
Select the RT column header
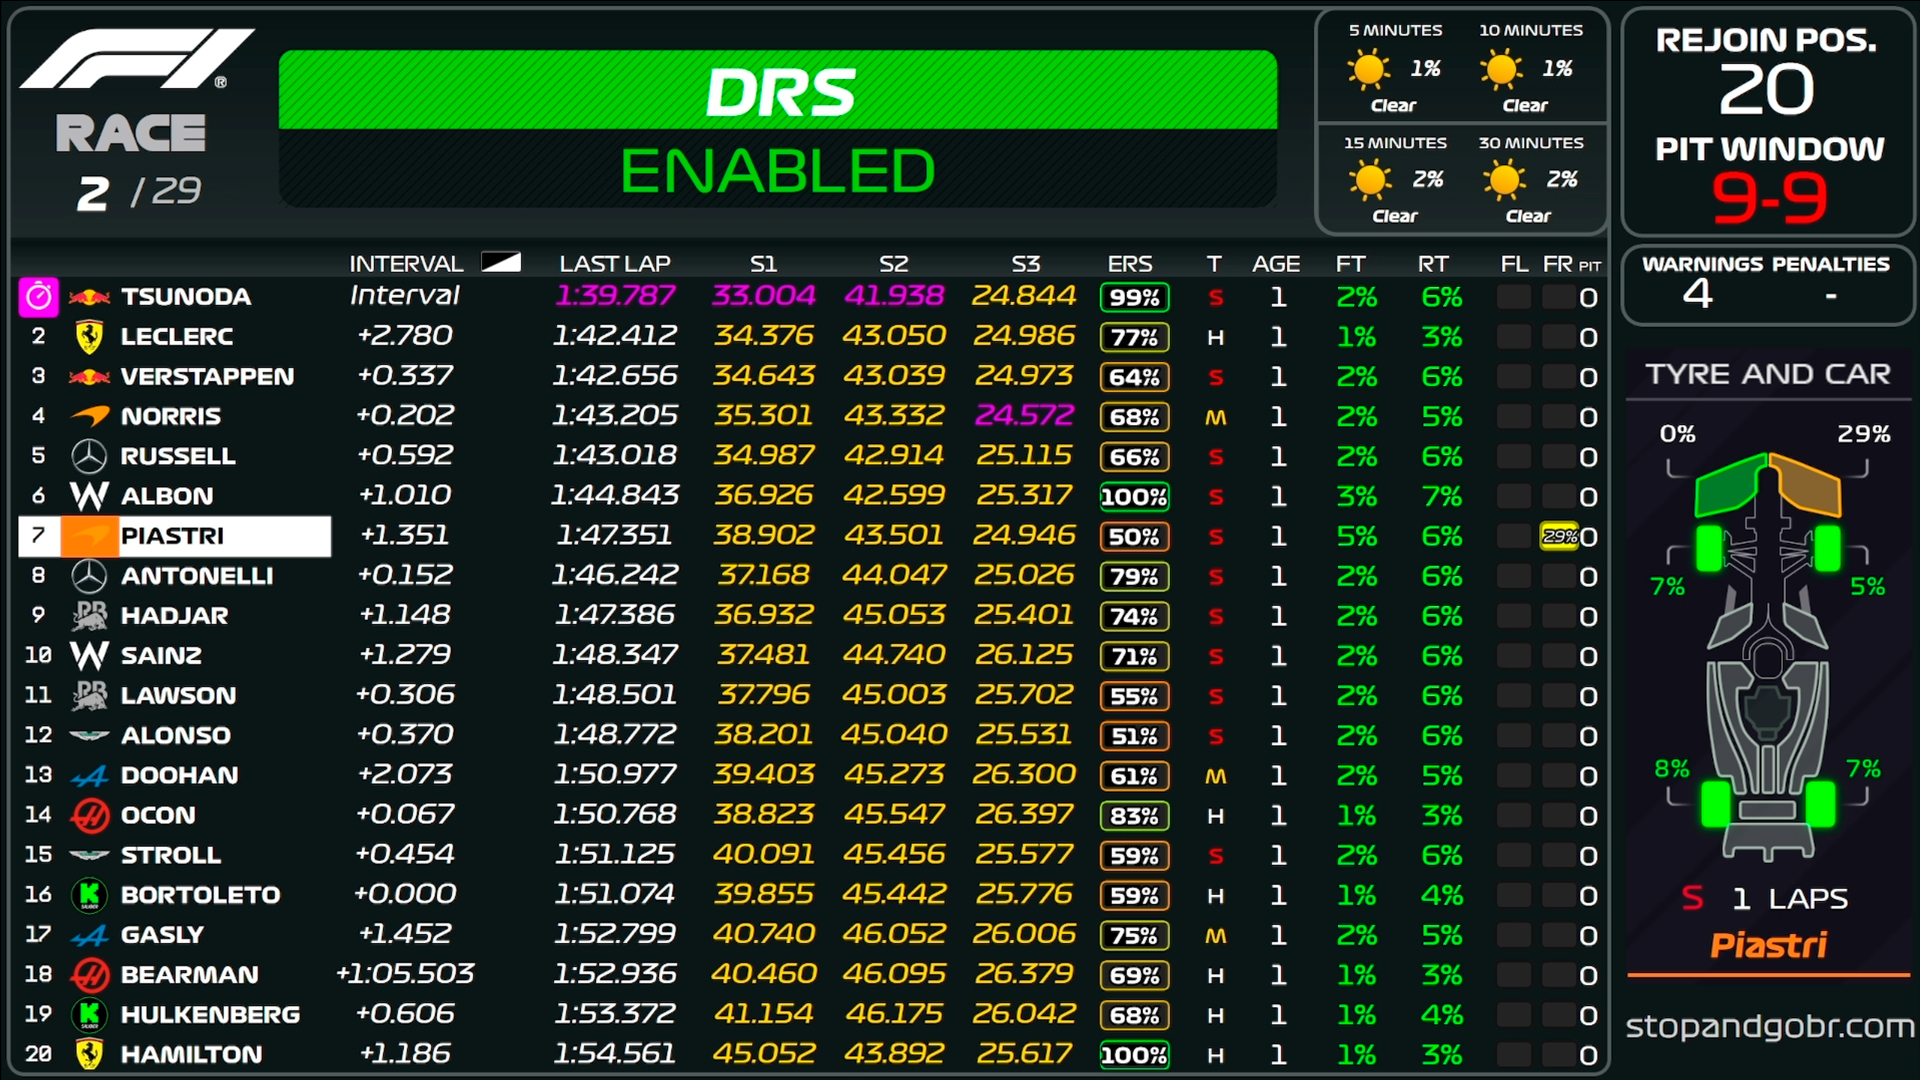(1433, 263)
